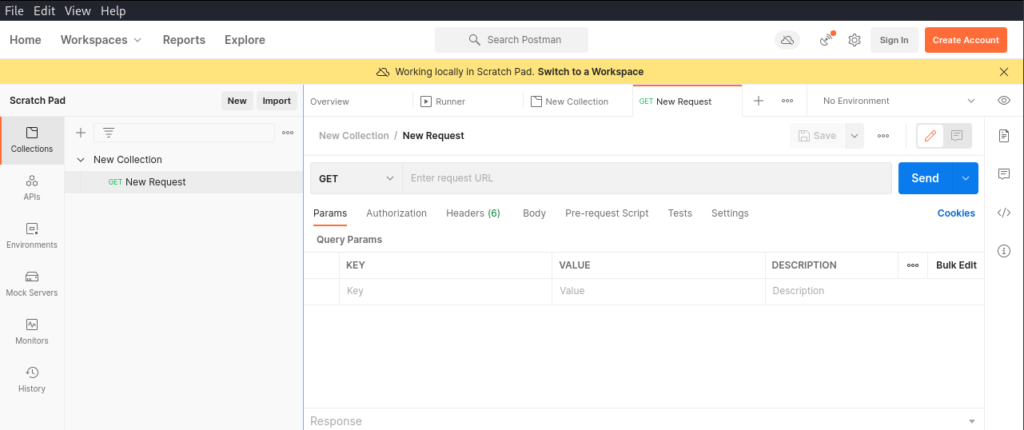Click the filter icon in collections search
This screenshot has height=430, width=1024.
(108, 133)
